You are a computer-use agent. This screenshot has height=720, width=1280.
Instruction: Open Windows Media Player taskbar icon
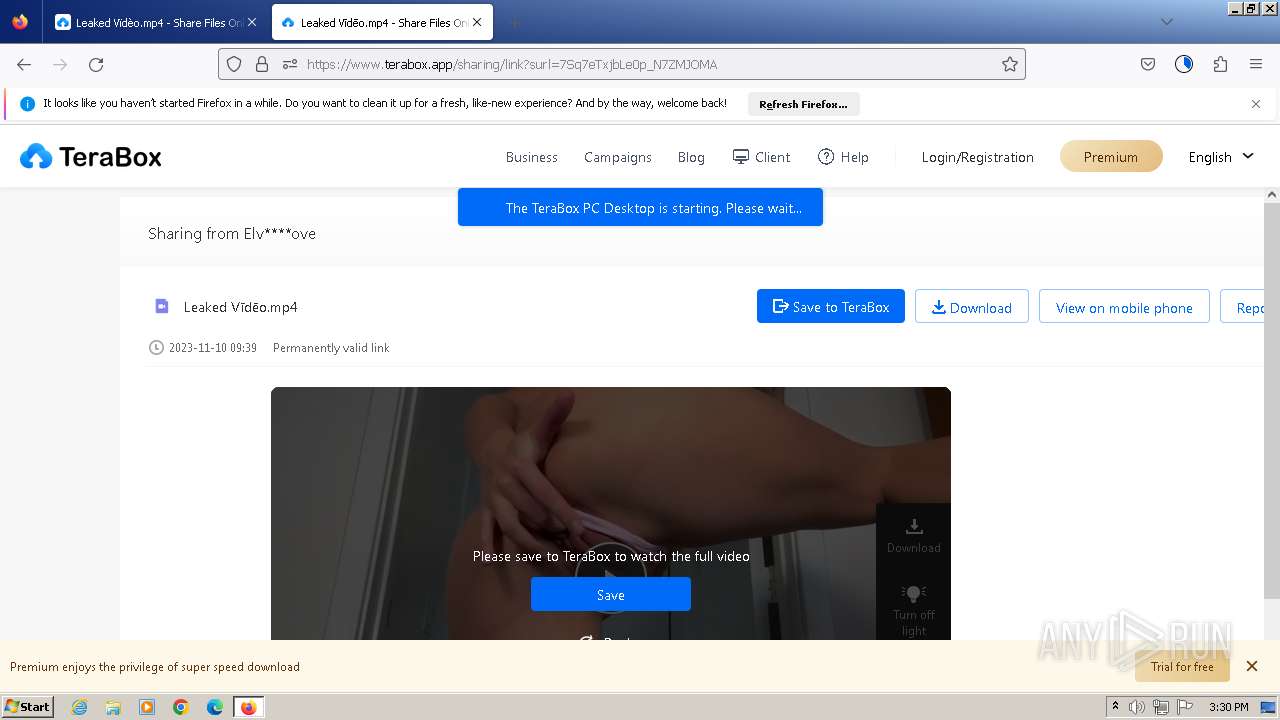click(147, 707)
